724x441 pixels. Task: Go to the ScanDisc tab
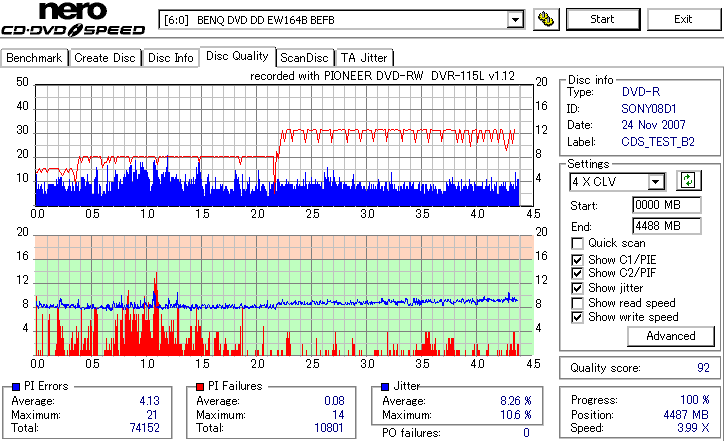coord(304,58)
